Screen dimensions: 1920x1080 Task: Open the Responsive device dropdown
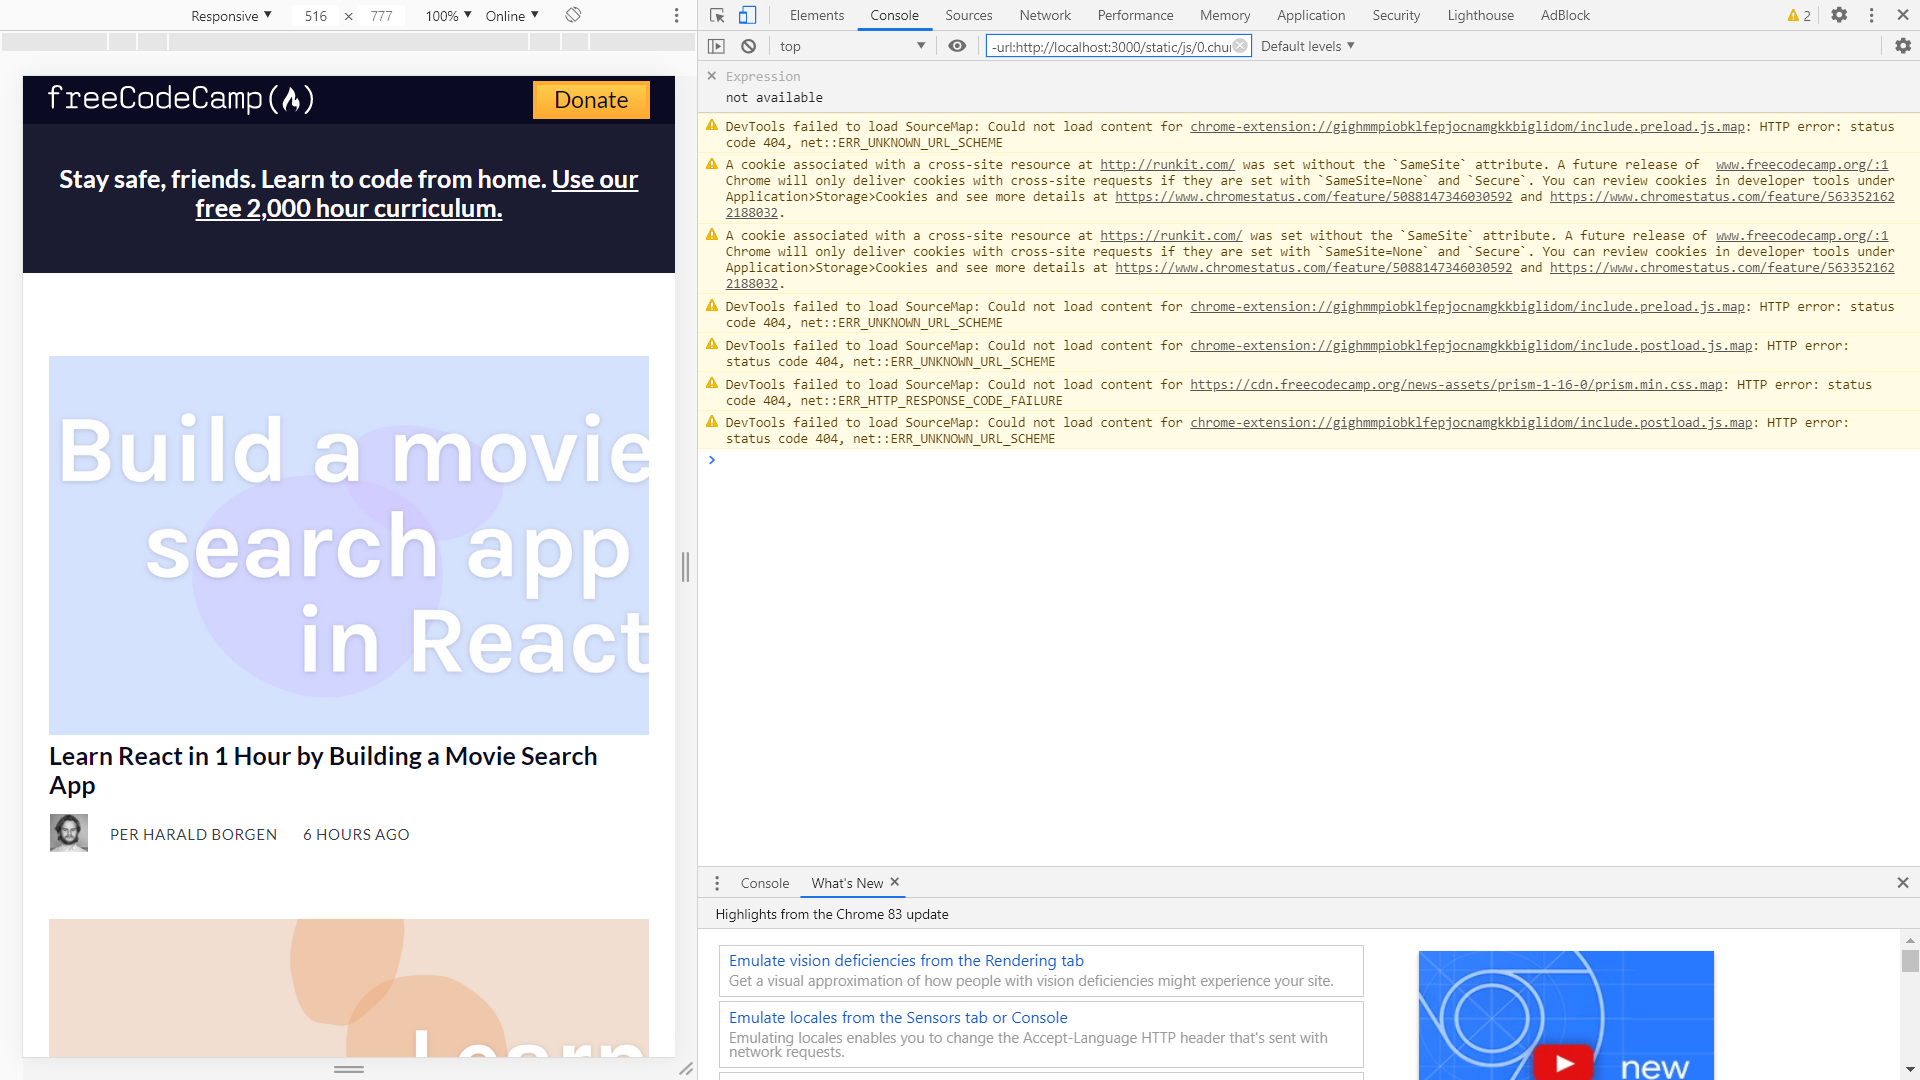click(x=231, y=16)
